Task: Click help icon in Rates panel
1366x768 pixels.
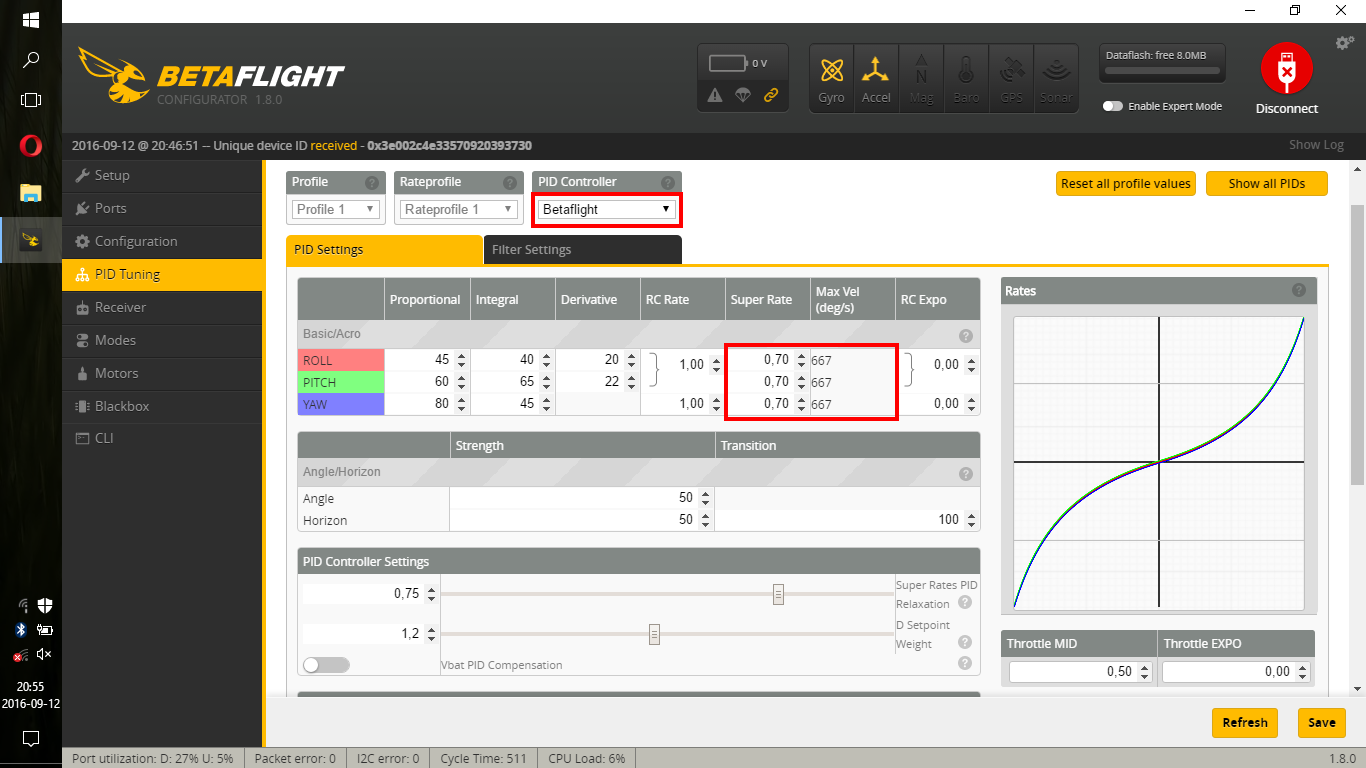Action: pyautogui.click(x=1298, y=290)
